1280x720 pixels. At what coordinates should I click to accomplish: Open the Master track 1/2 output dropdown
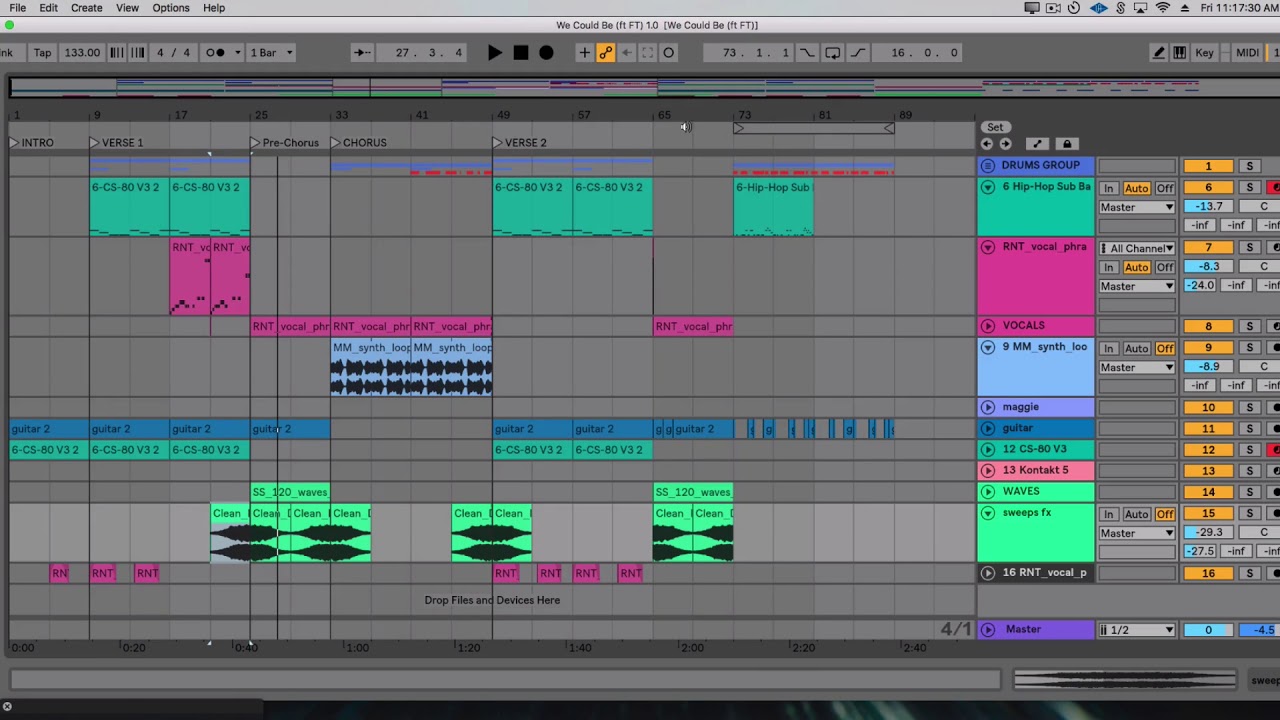pos(1137,630)
